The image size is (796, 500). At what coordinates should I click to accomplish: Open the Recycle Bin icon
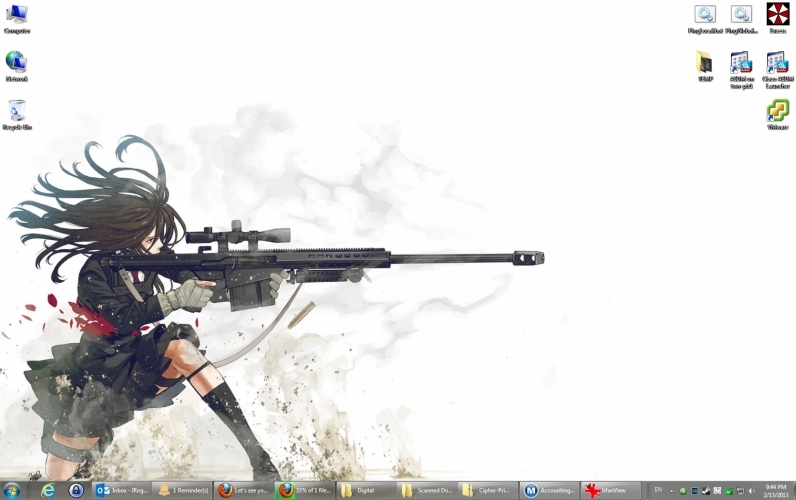click(17, 115)
